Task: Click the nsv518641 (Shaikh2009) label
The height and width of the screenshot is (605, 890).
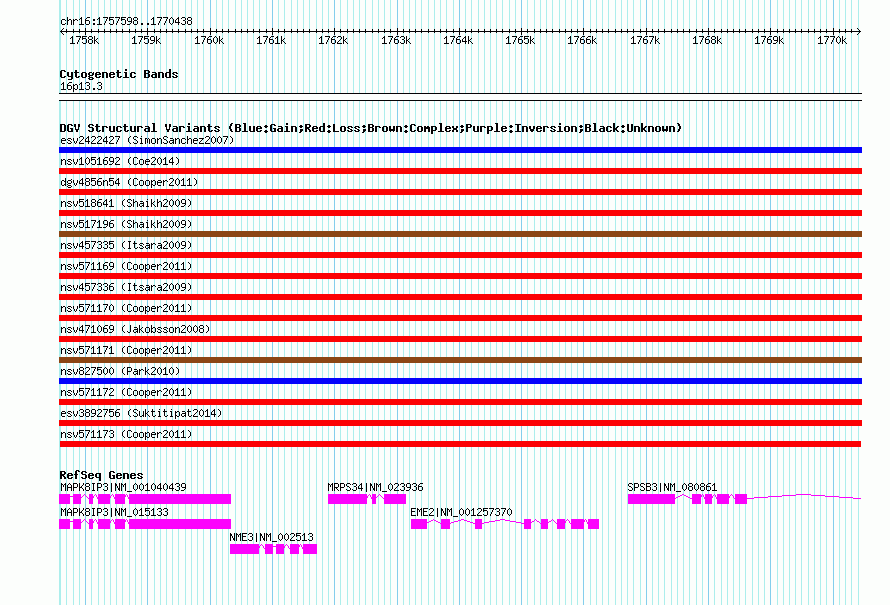Action: coord(126,203)
